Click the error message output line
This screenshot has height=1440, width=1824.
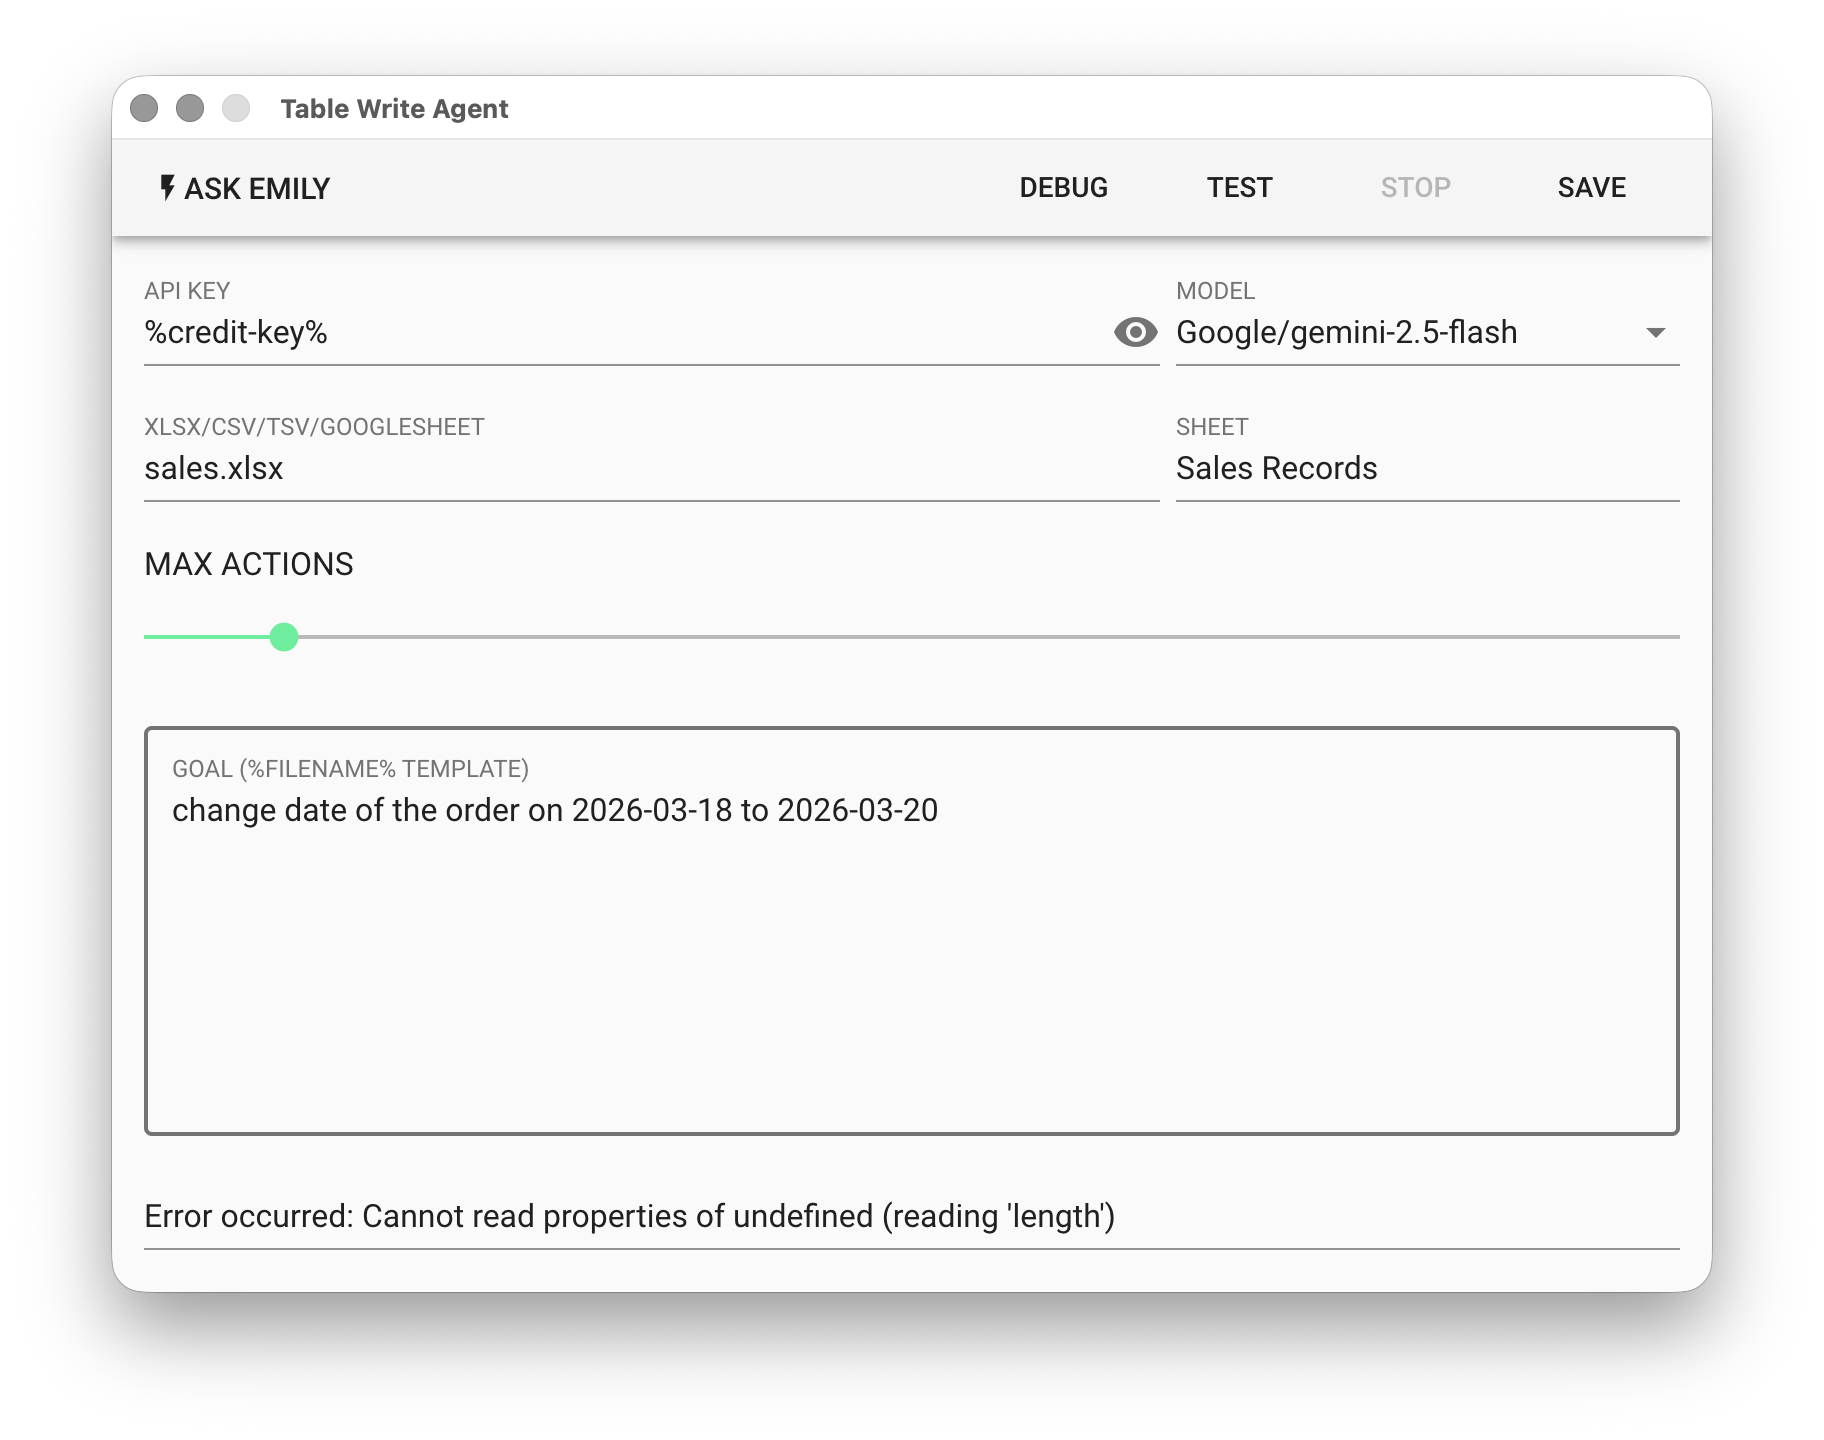(x=630, y=1217)
